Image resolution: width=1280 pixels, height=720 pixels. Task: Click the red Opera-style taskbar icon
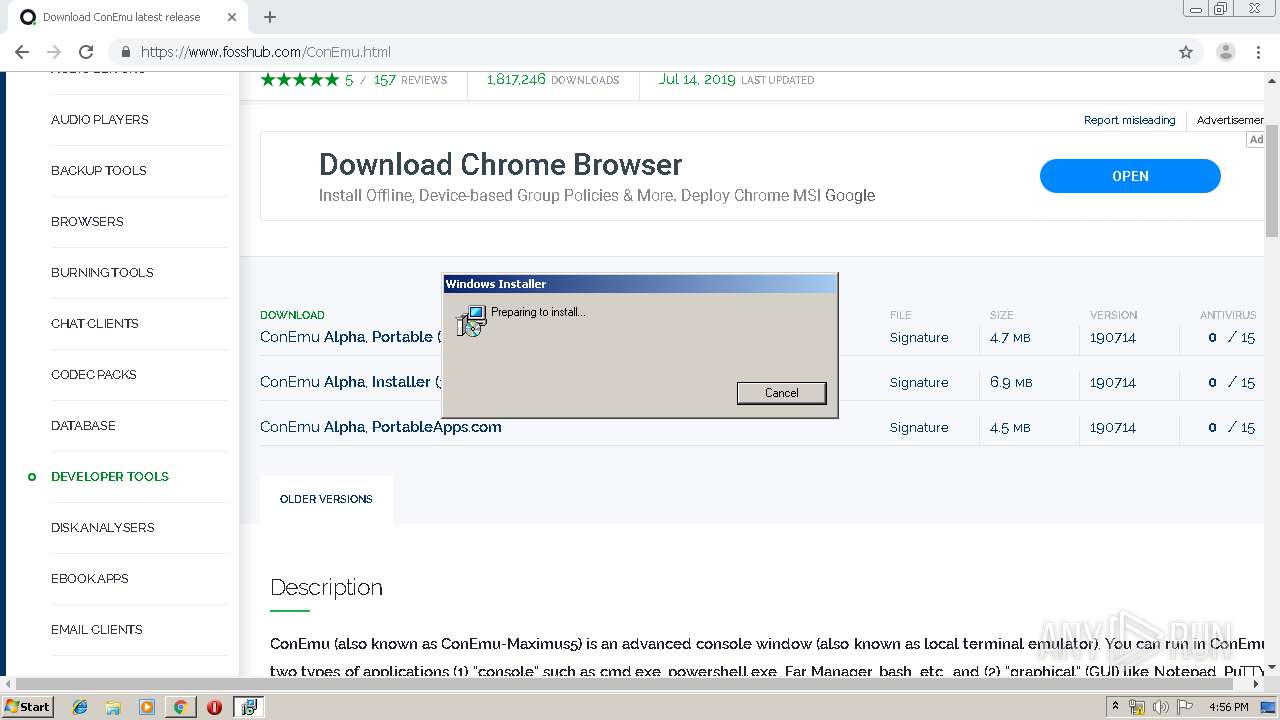pyautogui.click(x=214, y=707)
